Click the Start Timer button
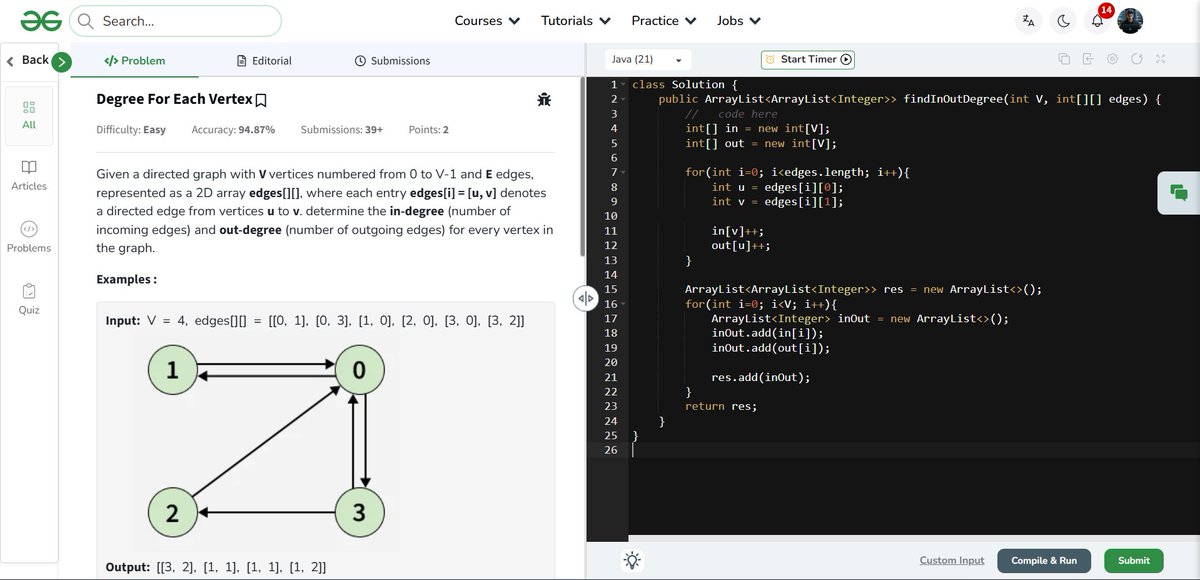Screen dimensions: 1200x580 coord(809,59)
